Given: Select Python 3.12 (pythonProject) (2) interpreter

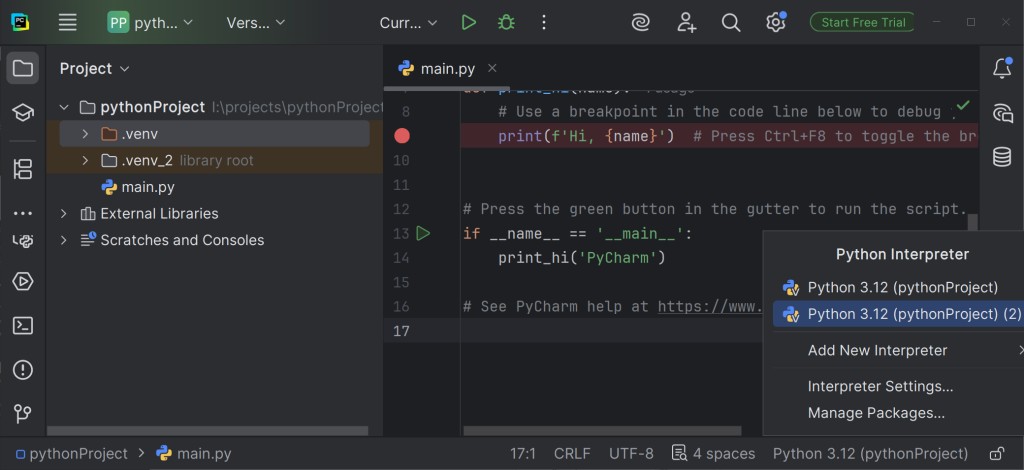Looking at the screenshot, I should pos(913,314).
